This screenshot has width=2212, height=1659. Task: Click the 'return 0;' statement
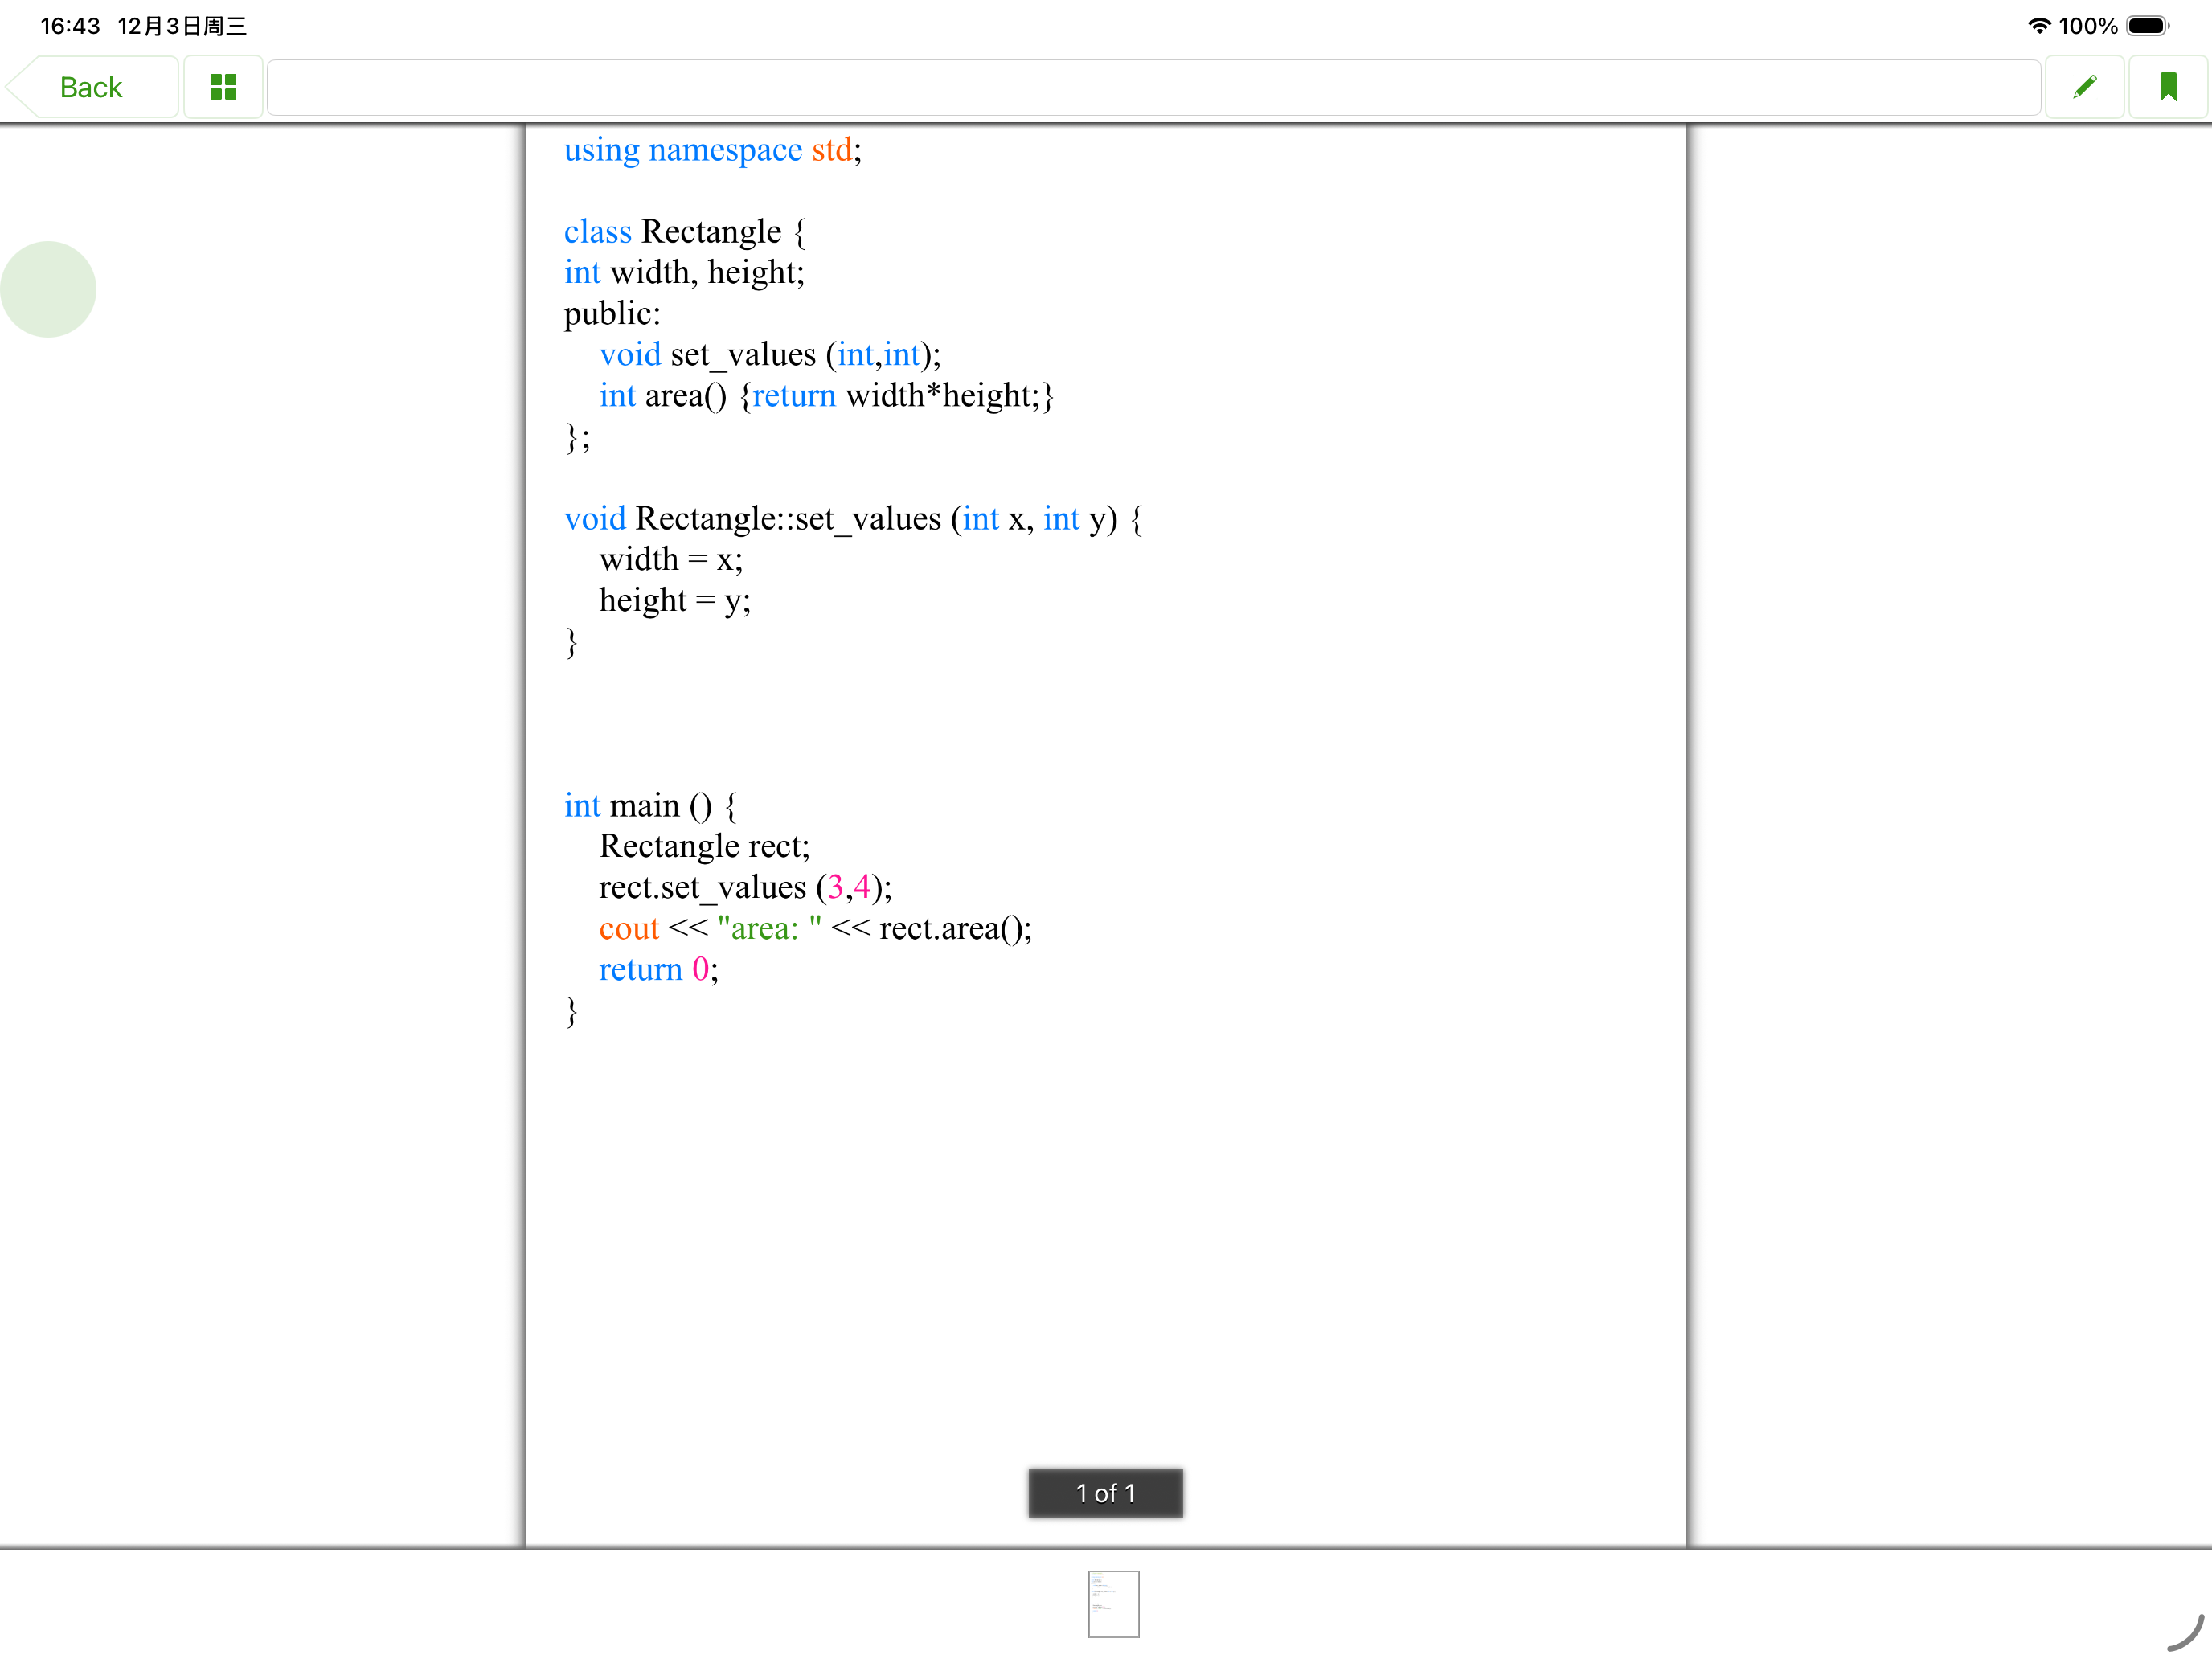tap(658, 970)
